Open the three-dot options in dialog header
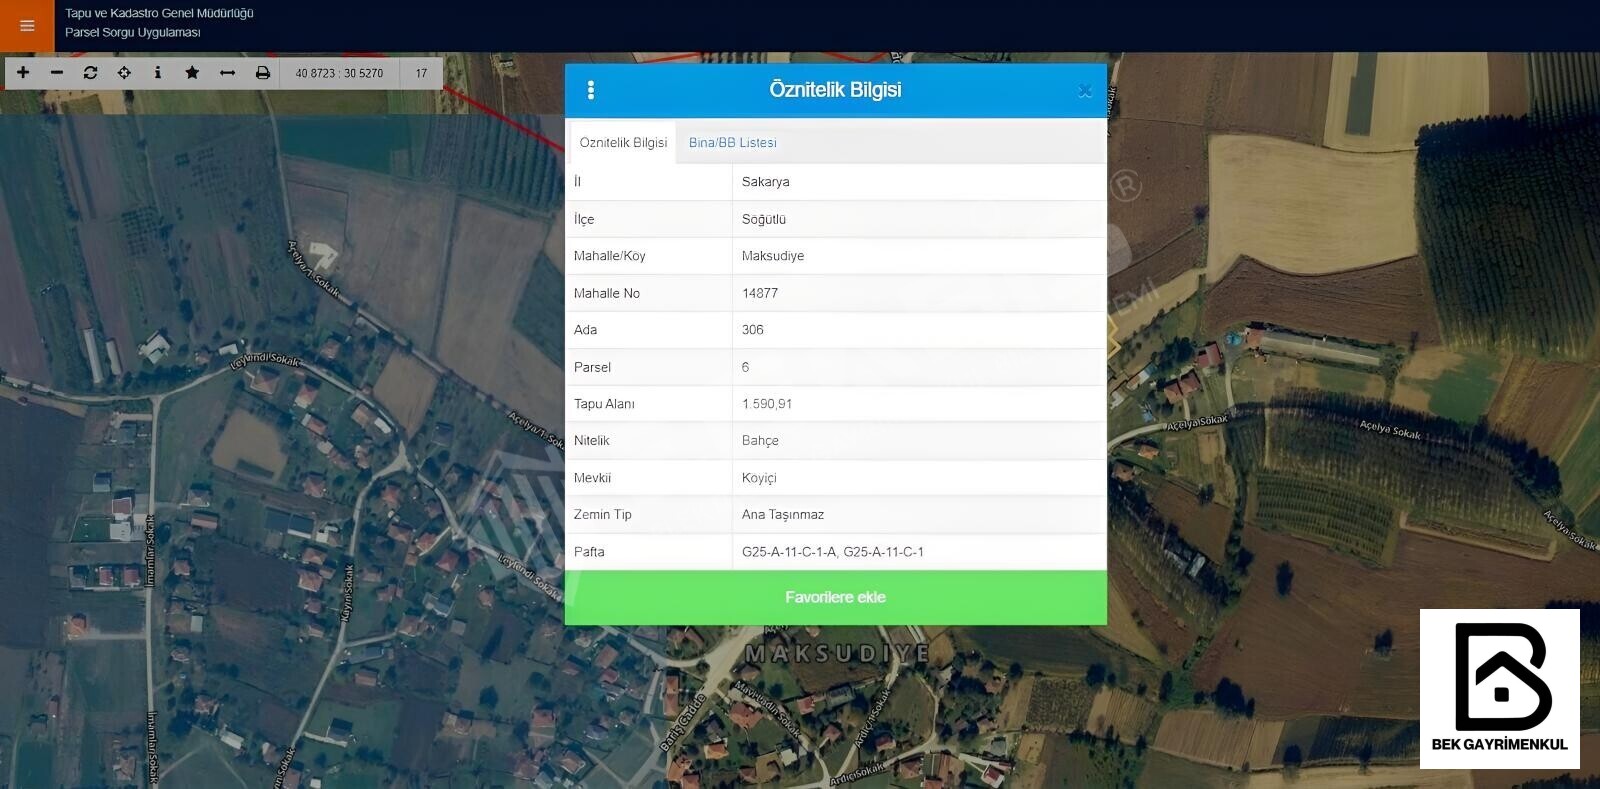Screen dimensions: 1600x789 coord(591,90)
